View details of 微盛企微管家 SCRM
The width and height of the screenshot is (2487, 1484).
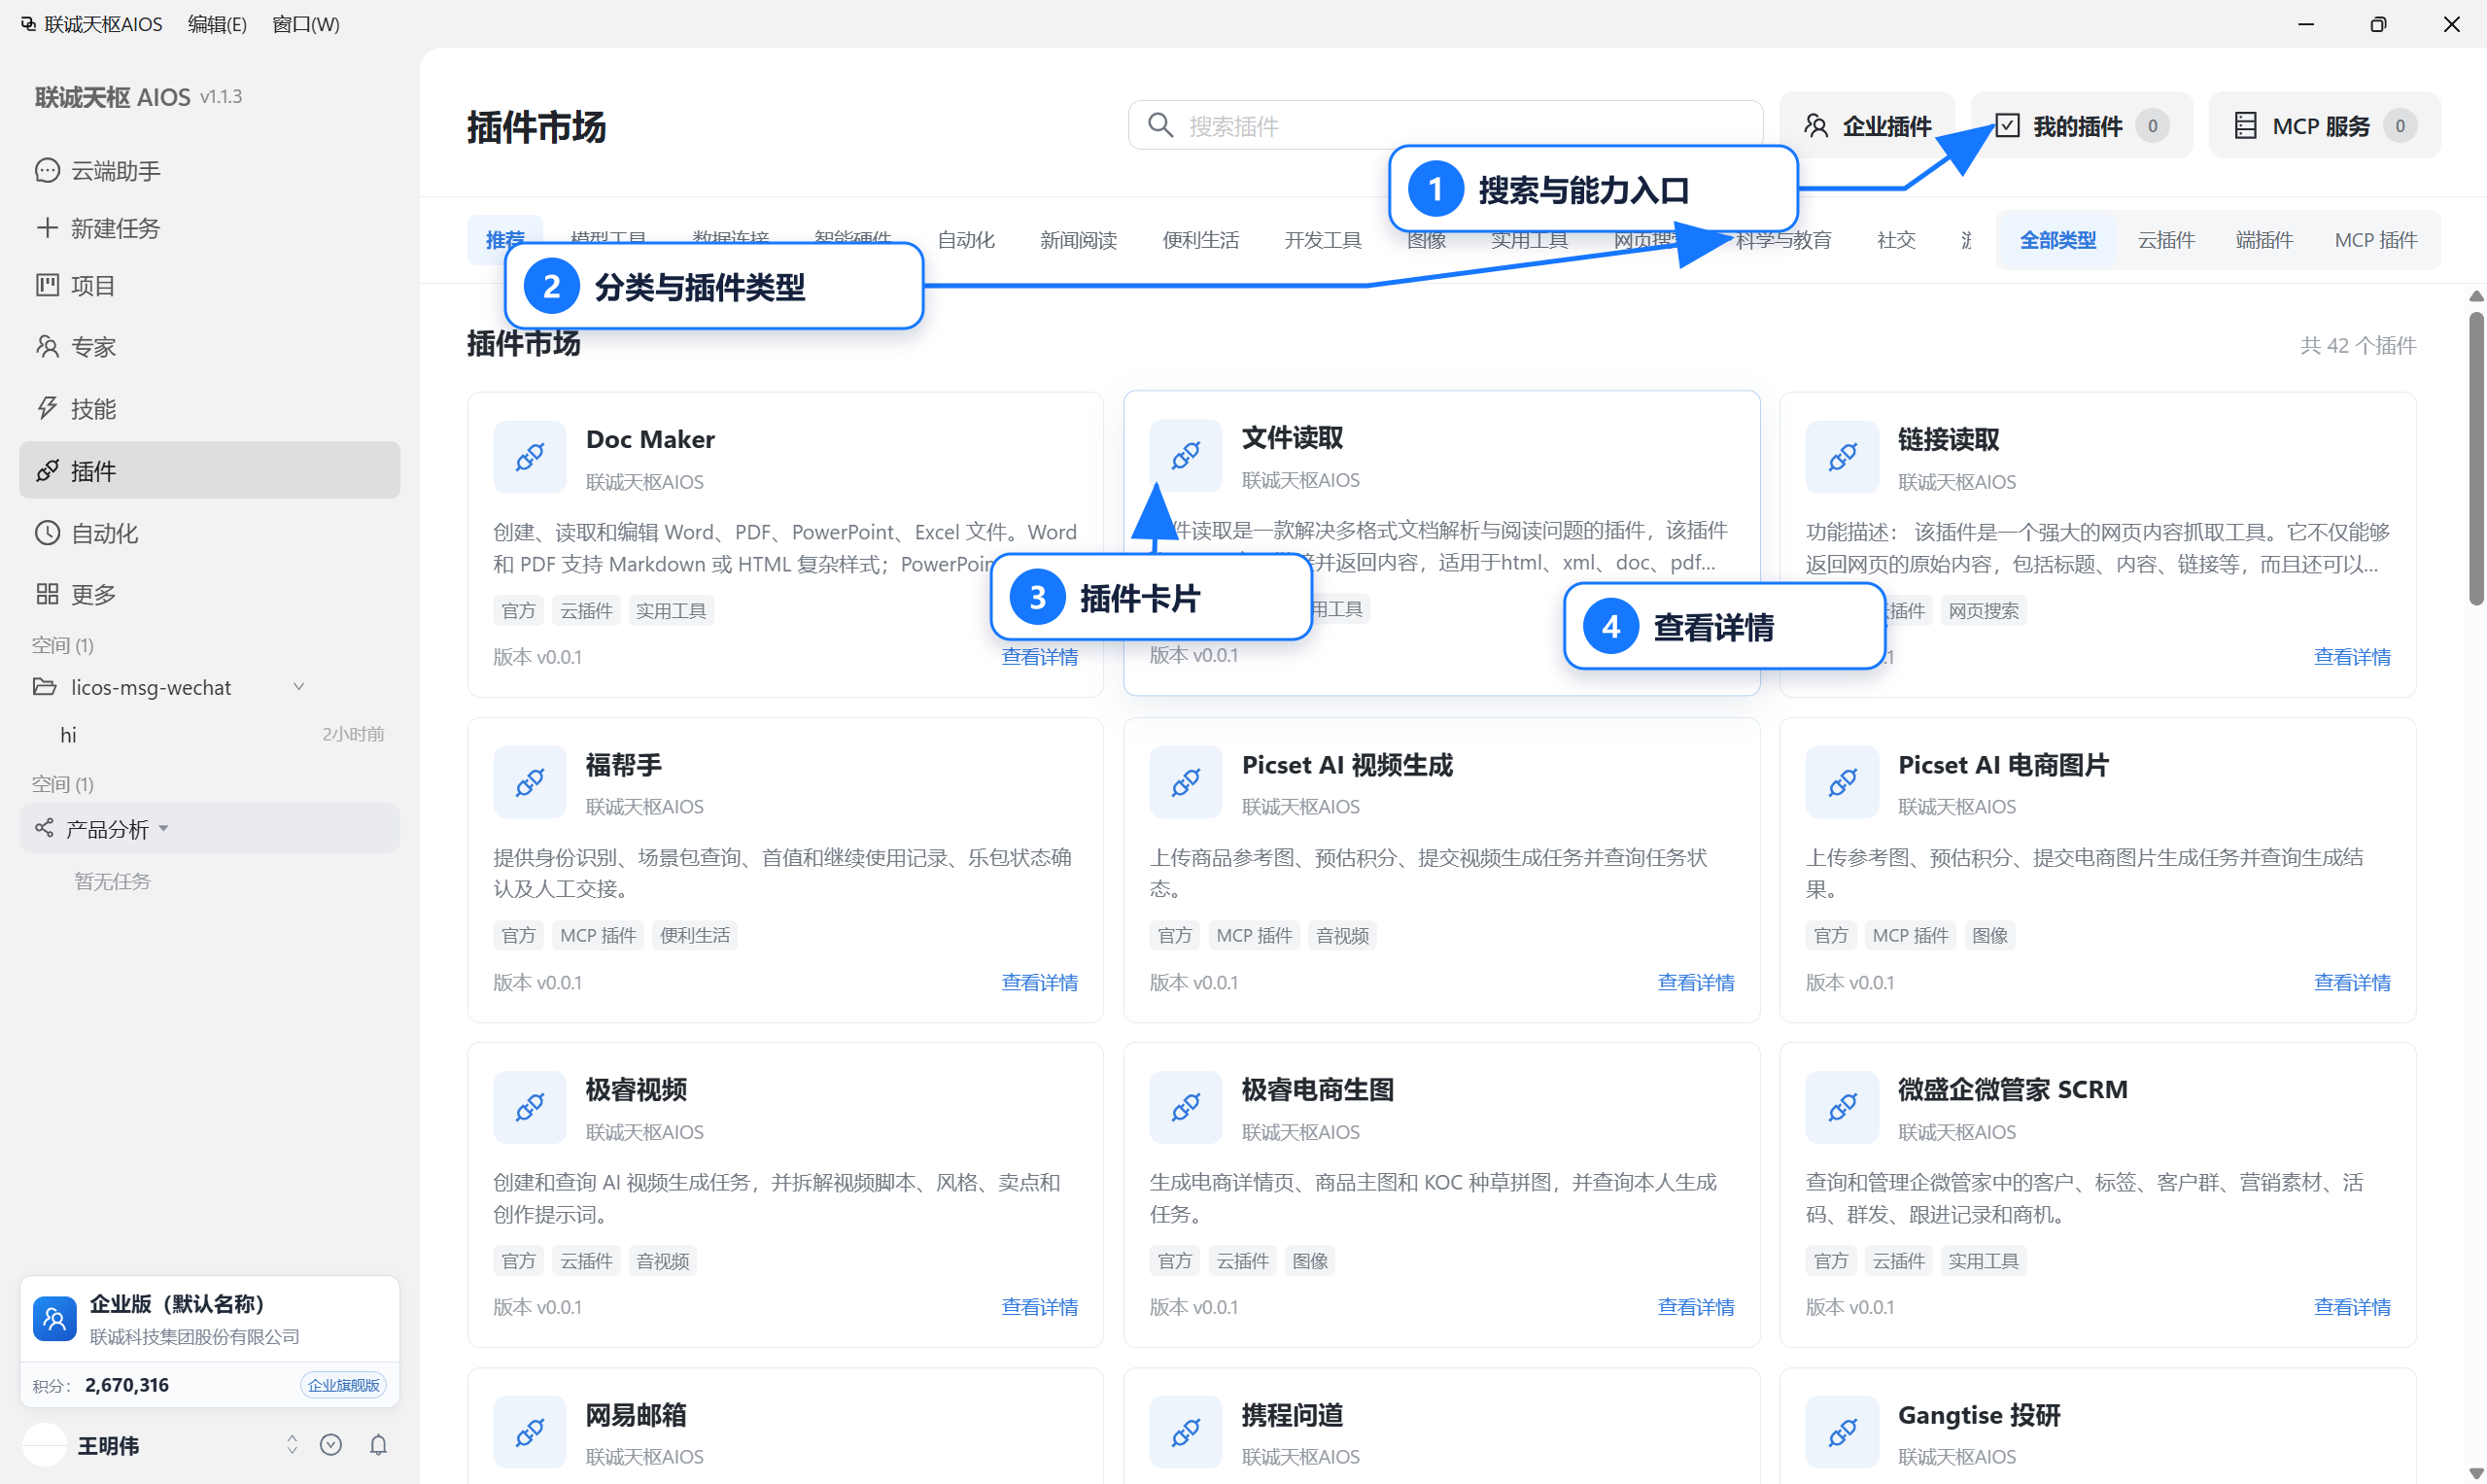click(2352, 1308)
